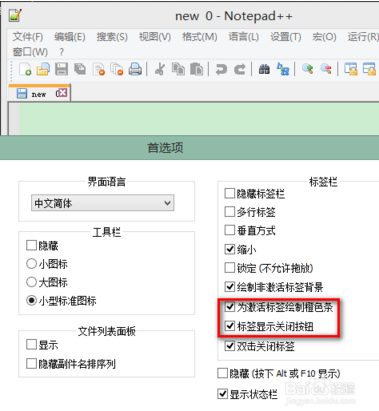The image size is (379, 411).
Task: Open the 搜索(S) menu
Action: tap(112, 37)
